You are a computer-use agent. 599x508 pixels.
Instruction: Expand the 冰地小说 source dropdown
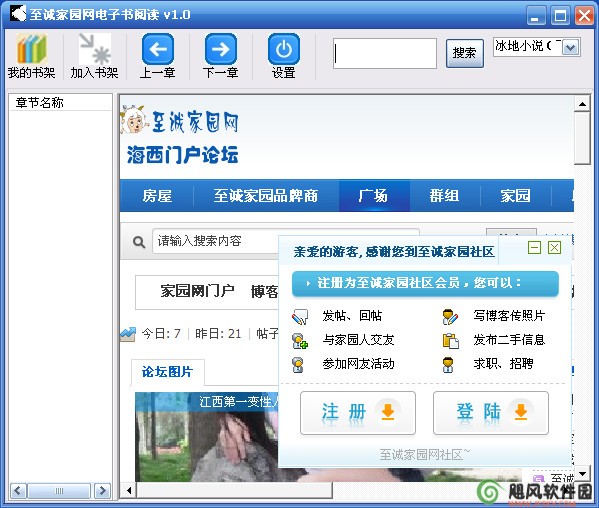[x=571, y=47]
